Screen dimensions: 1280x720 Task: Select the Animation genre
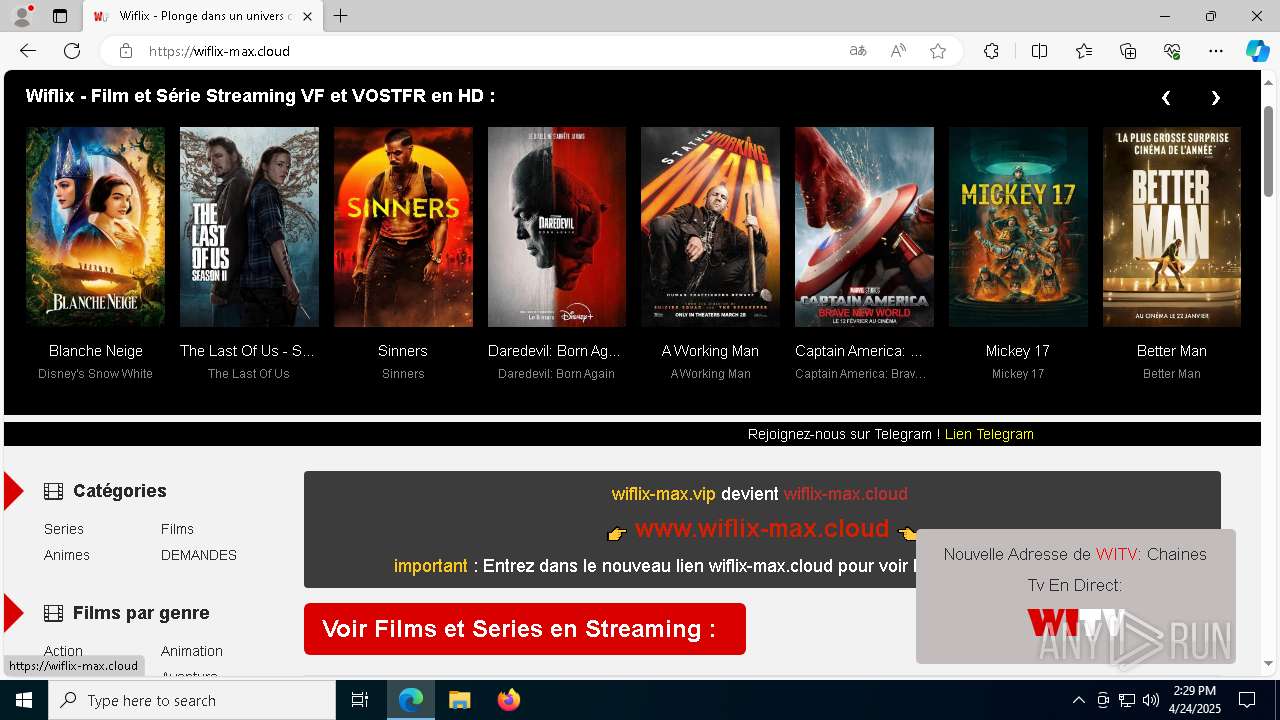[192, 651]
